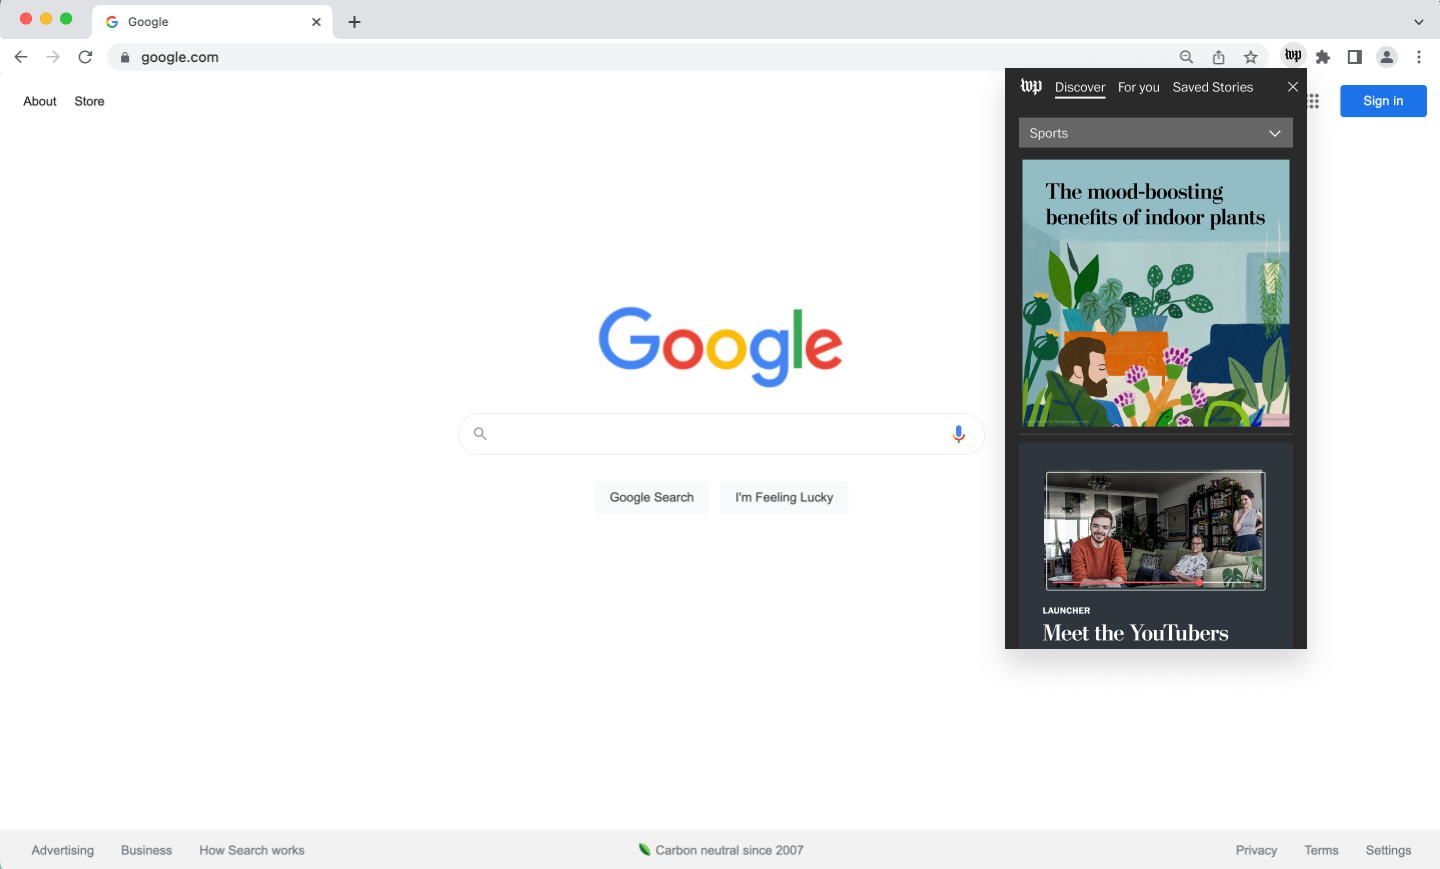Open the Chrome profile avatar

(1387, 57)
